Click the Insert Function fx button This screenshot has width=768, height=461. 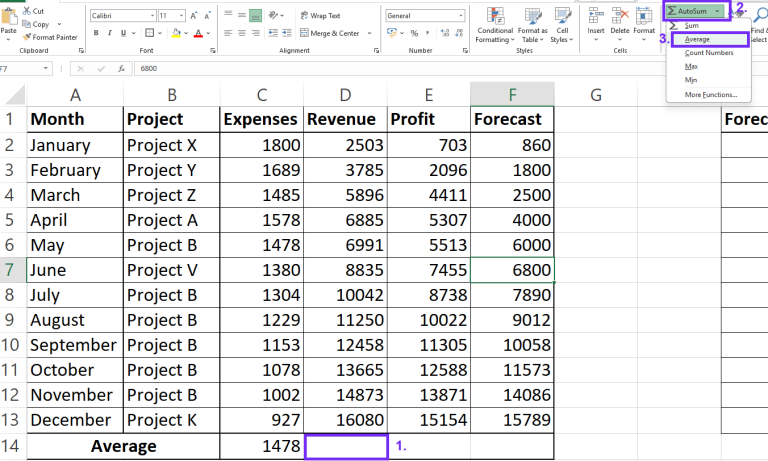click(x=121, y=69)
